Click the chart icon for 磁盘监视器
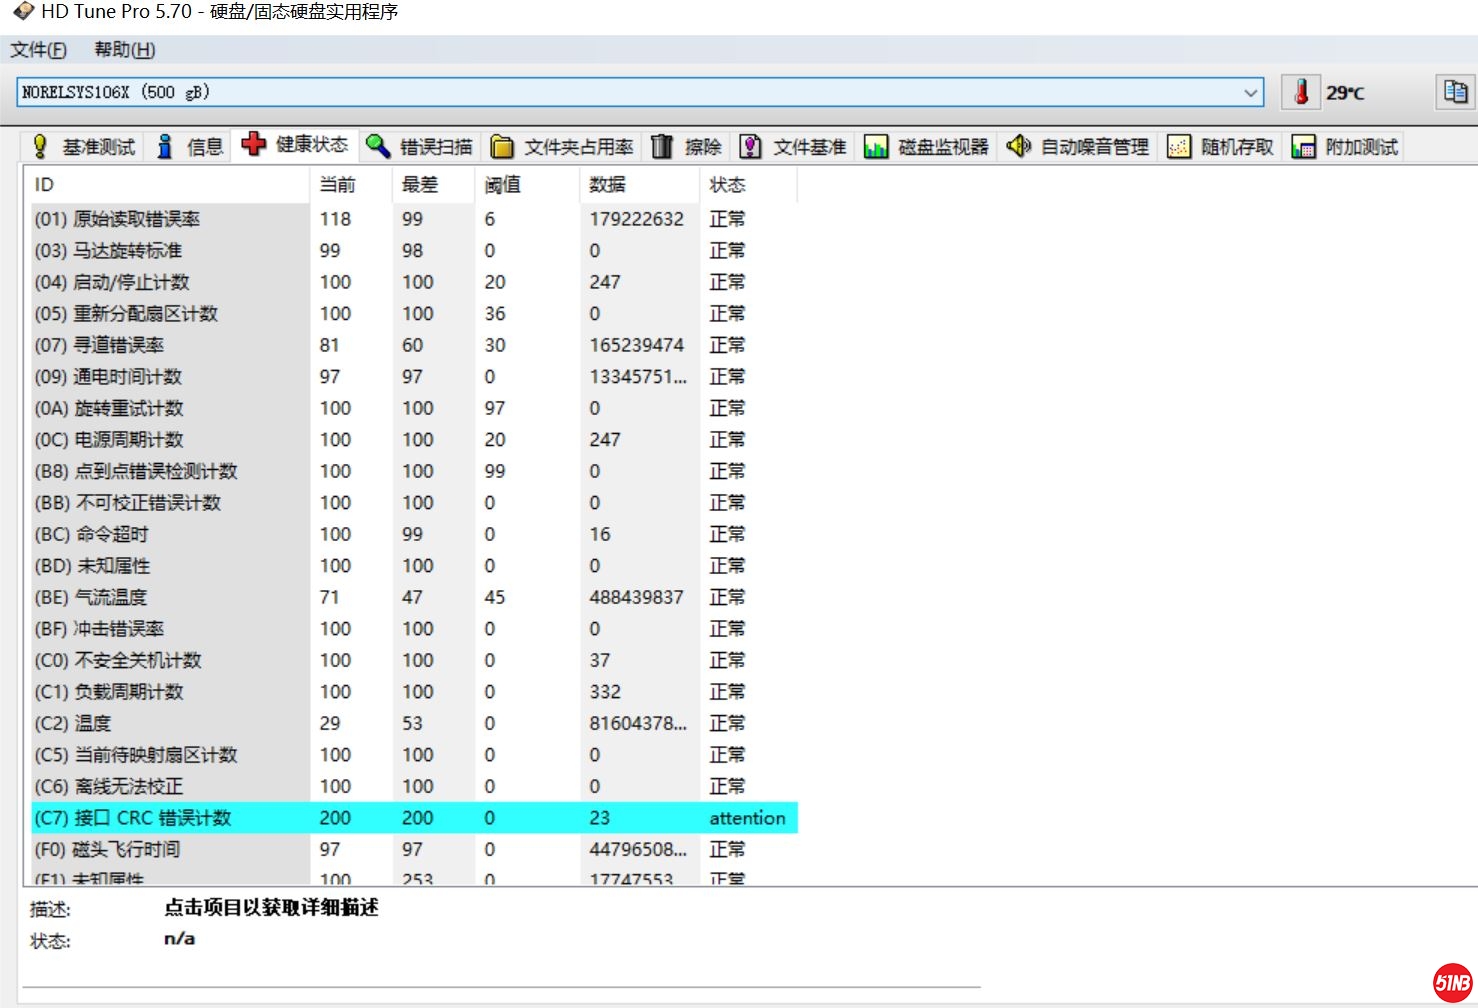The height and width of the screenshot is (1008, 1478). [876, 147]
